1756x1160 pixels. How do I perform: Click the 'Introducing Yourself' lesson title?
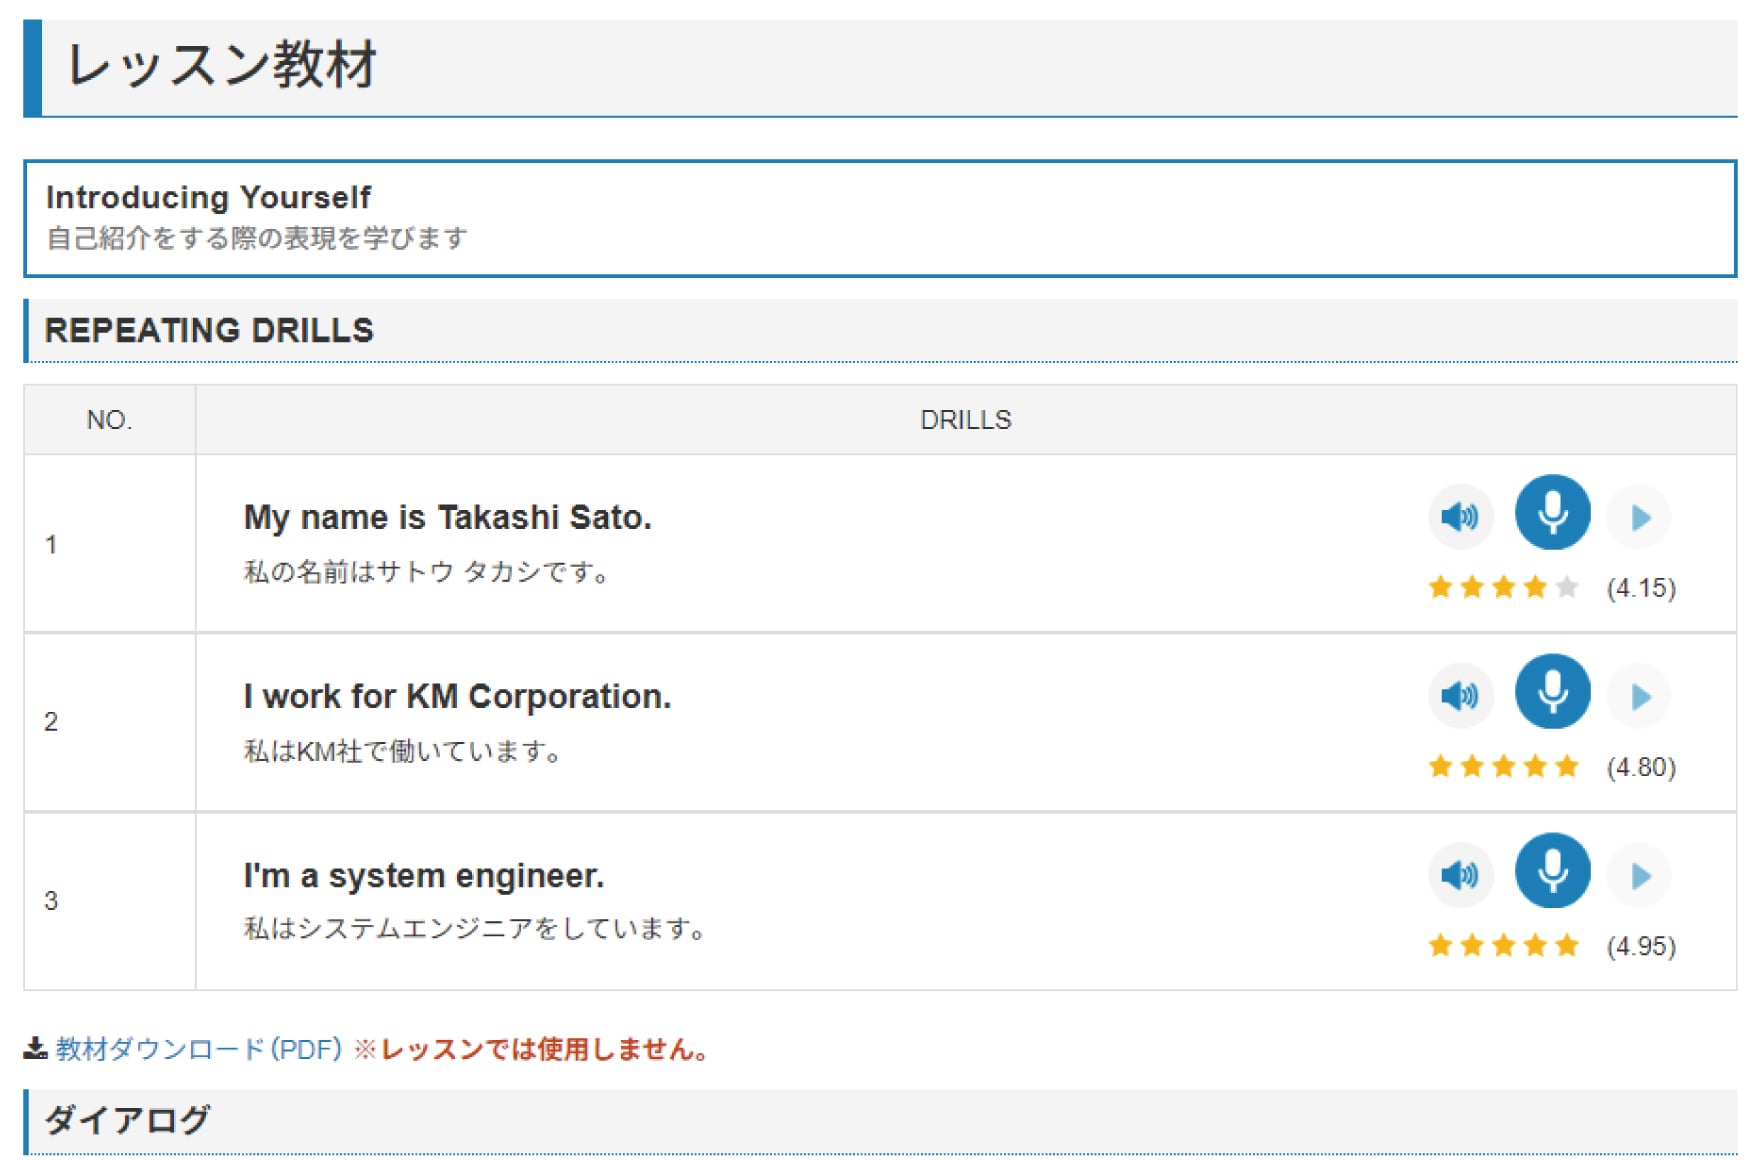[208, 197]
